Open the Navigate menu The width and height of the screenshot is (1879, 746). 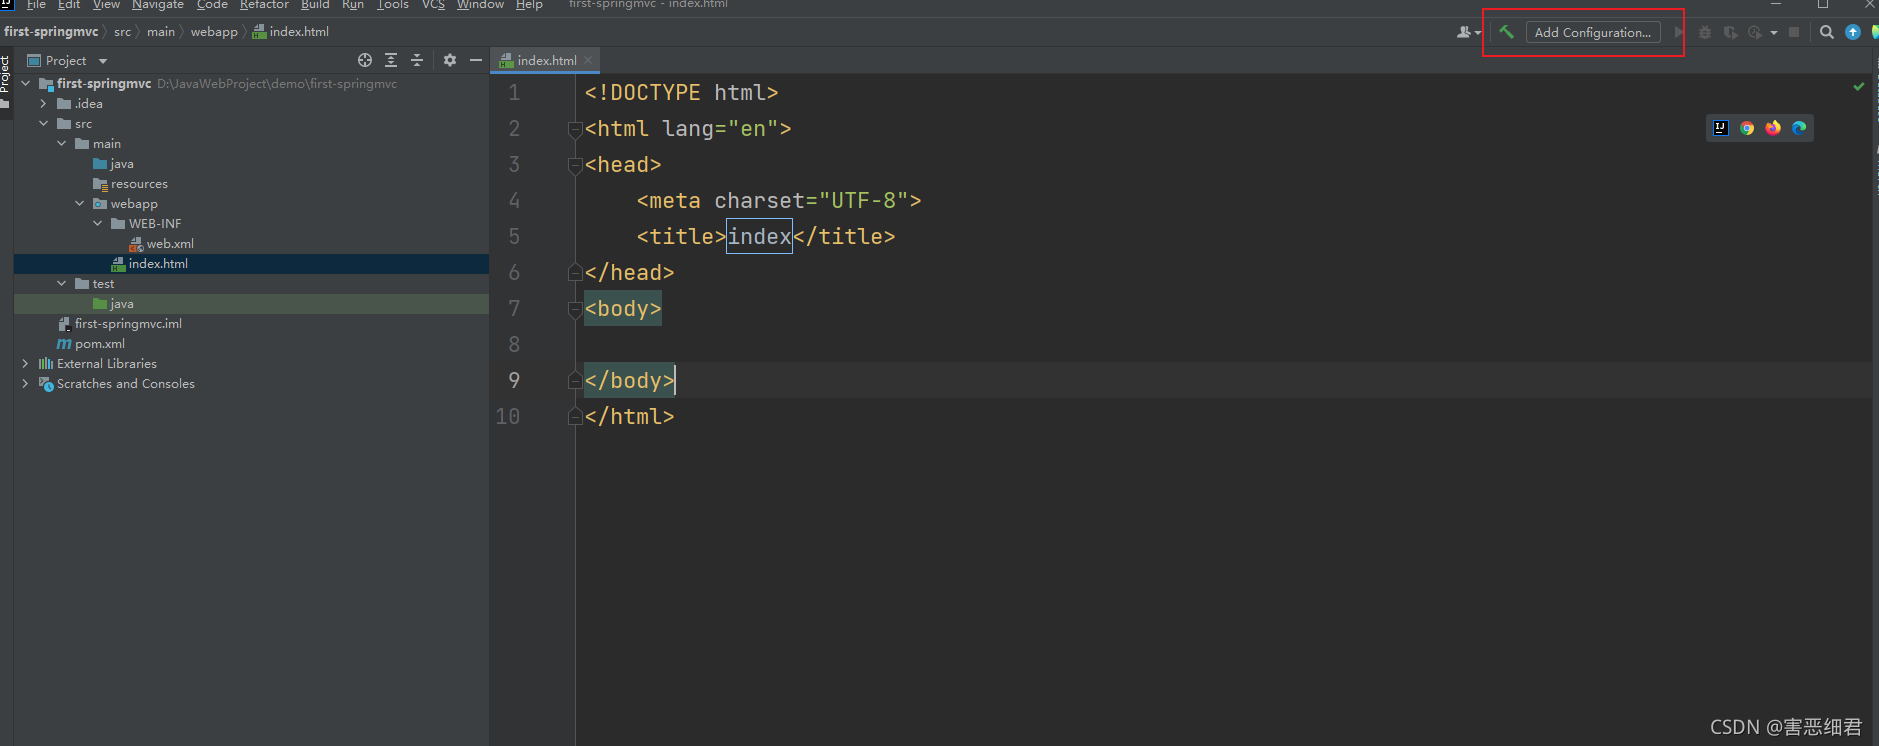coord(157,5)
